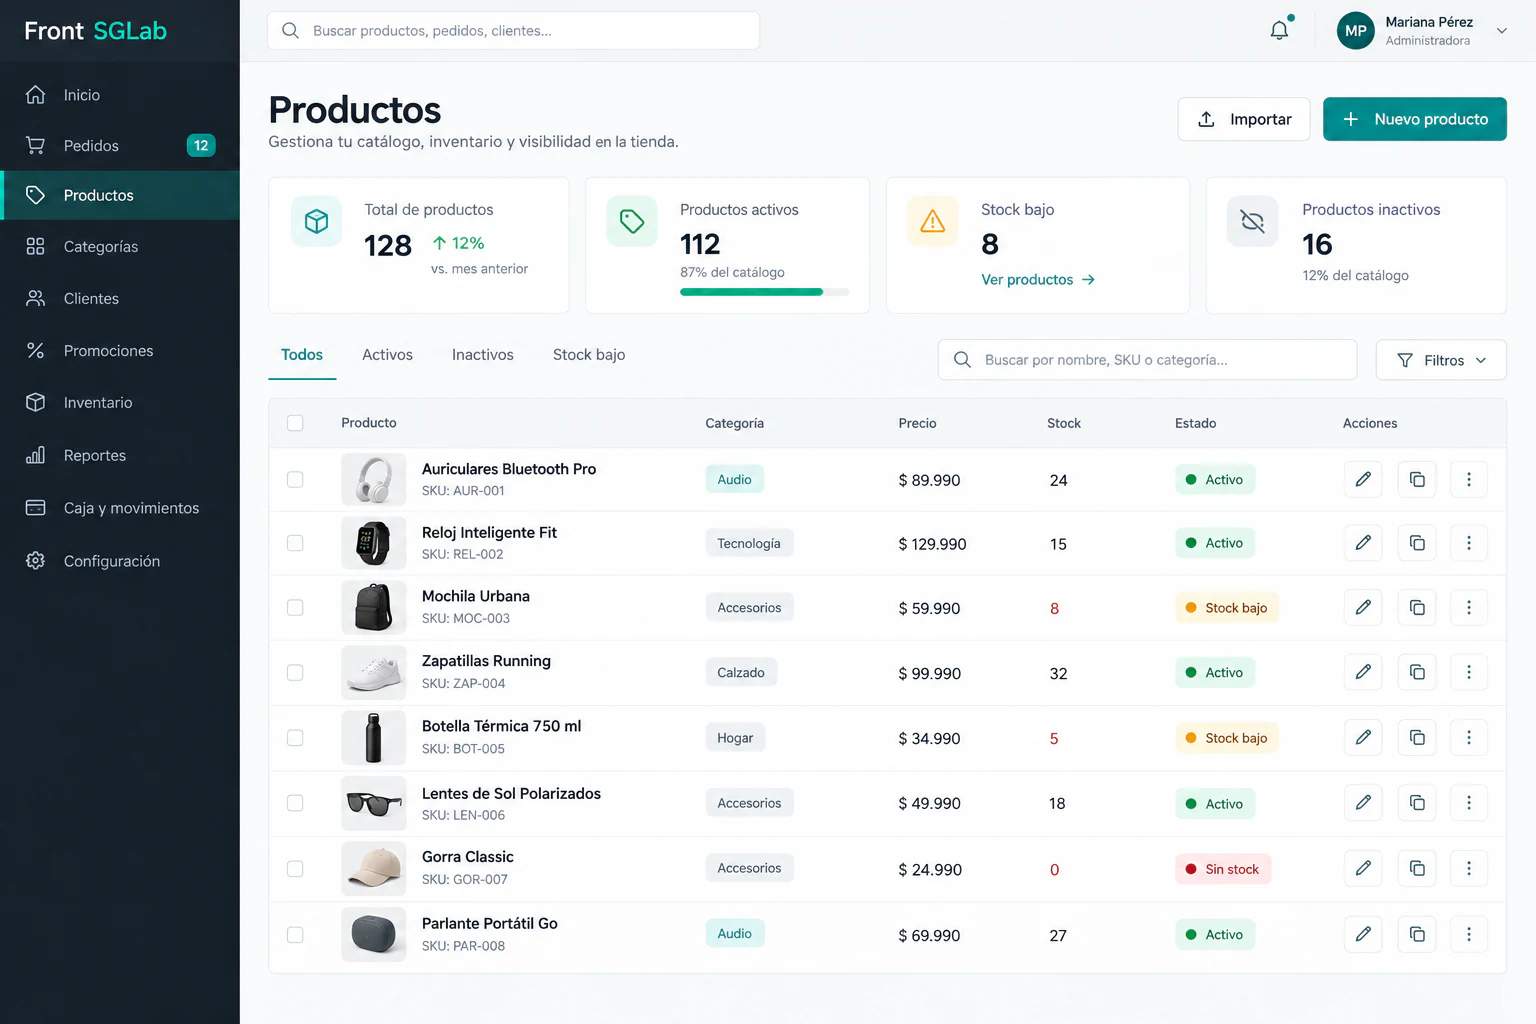The width and height of the screenshot is (1536, 1024).
Task: Open more actions for Mochila Urbana
Action: tap(1469, 607)
